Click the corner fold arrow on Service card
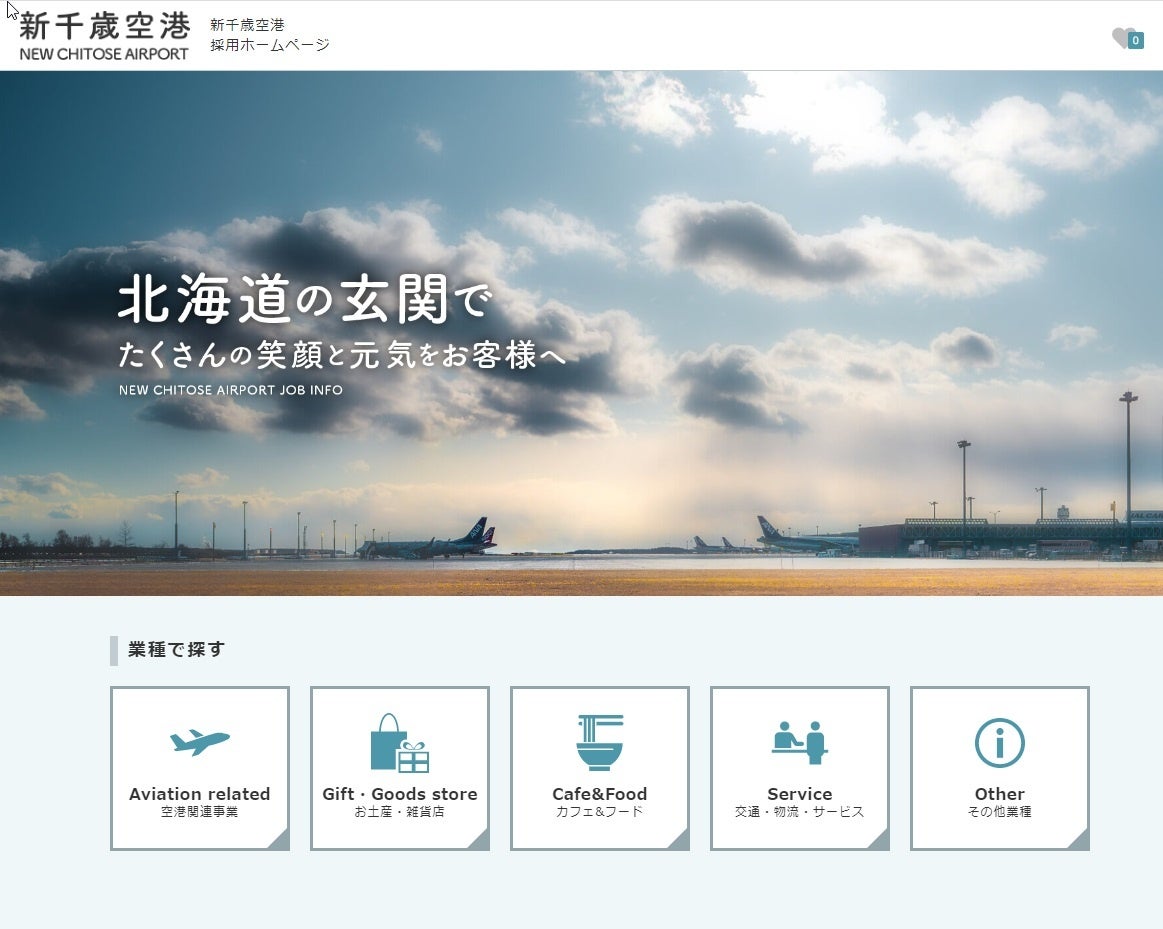The height and width of the screenshot is (929, 1163). [880, 842]
